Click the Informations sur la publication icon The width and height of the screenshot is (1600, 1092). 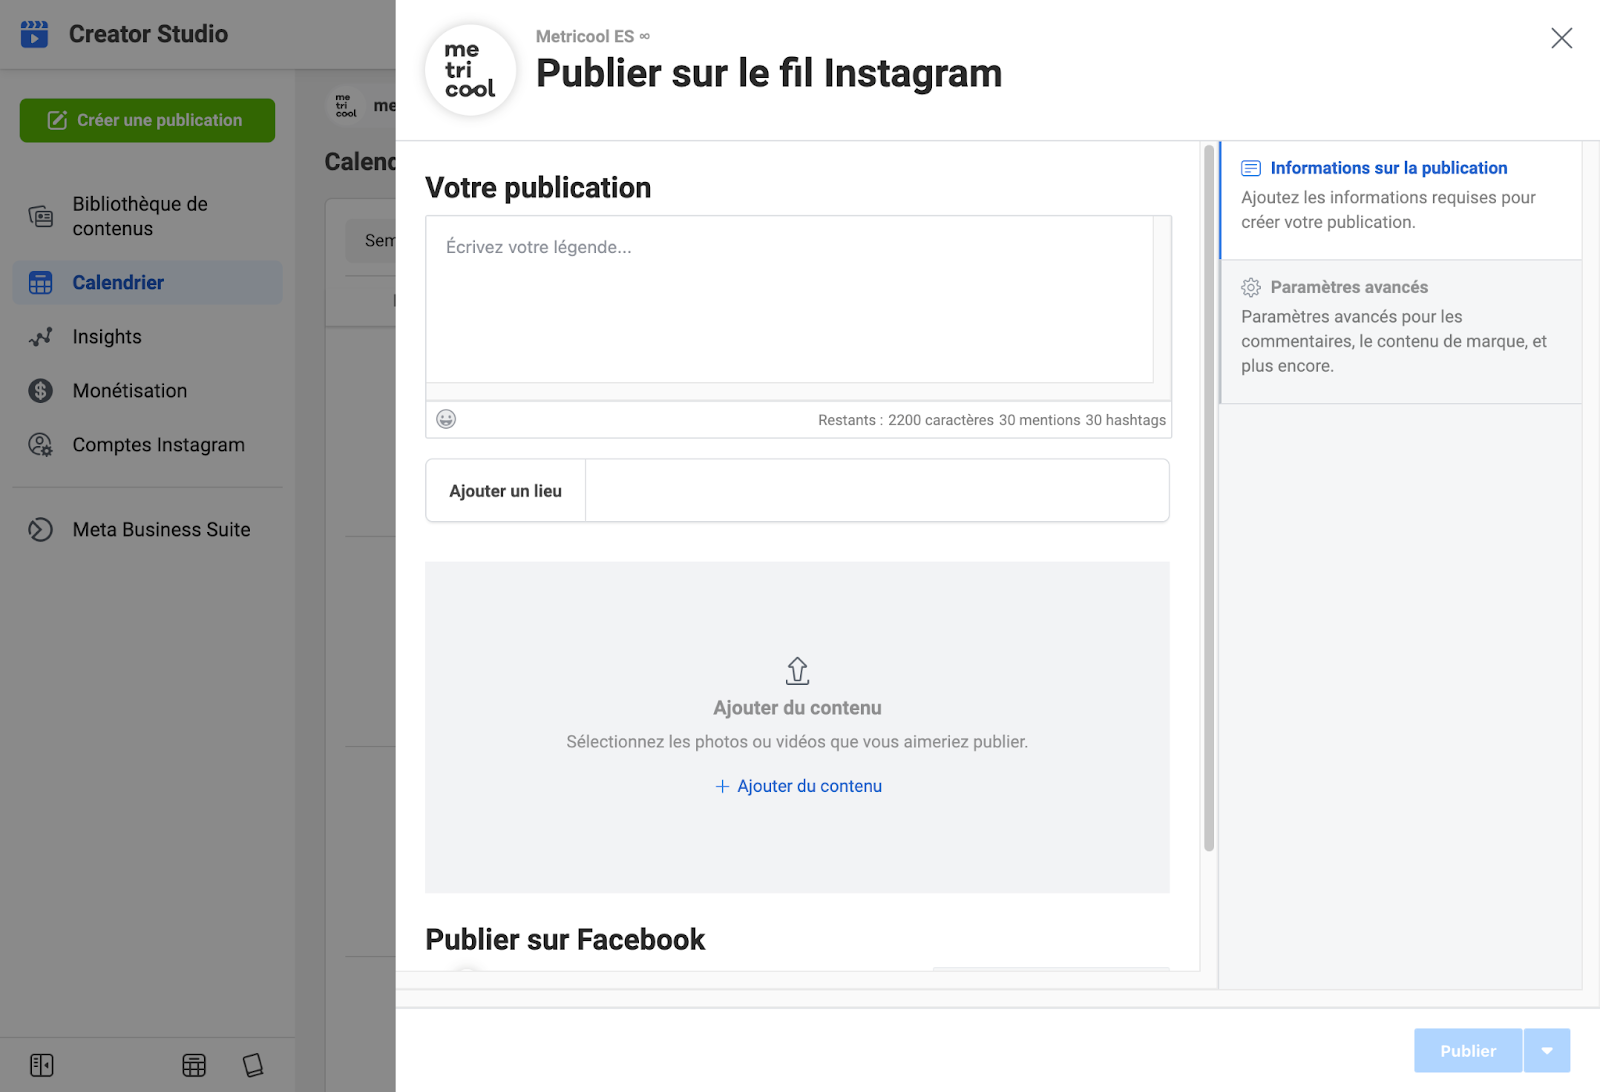[x=1251, y=168]
